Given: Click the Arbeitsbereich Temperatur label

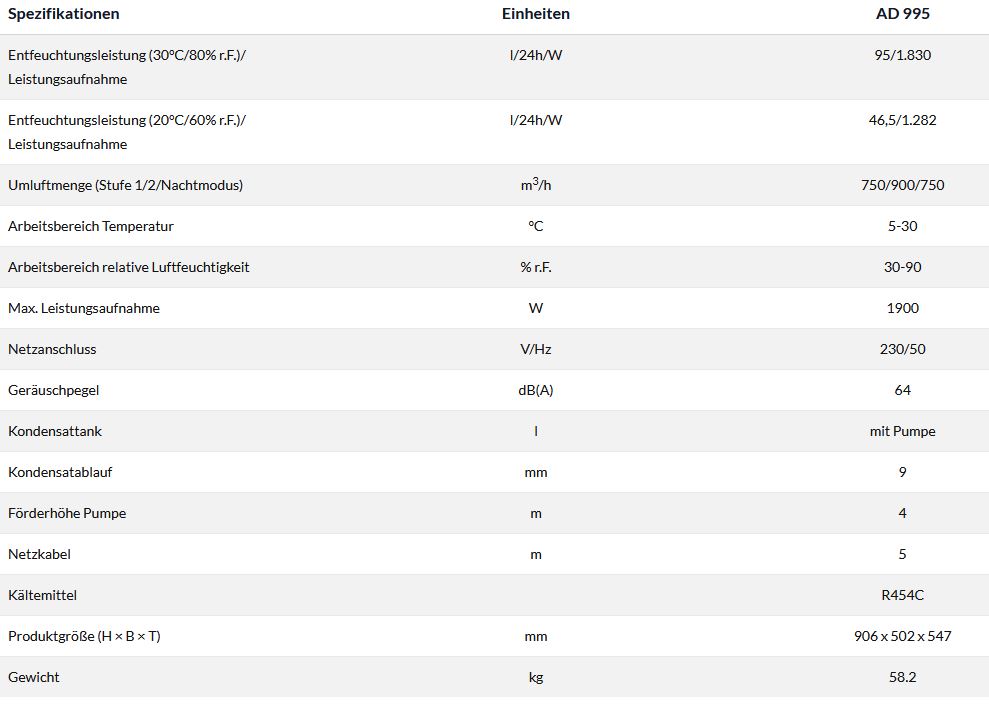Looking at the screenshot, I should [91, 226].
